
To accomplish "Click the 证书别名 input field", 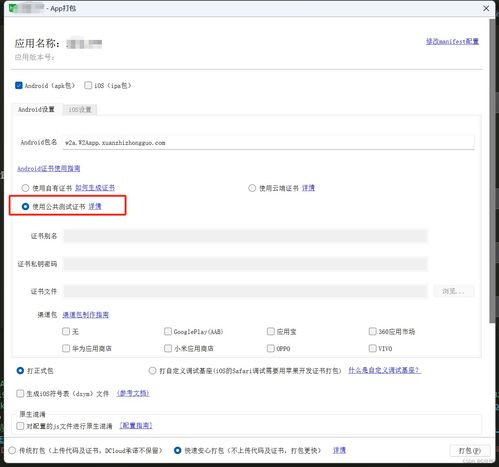I will pyautogui.click(x=245, y=236).
